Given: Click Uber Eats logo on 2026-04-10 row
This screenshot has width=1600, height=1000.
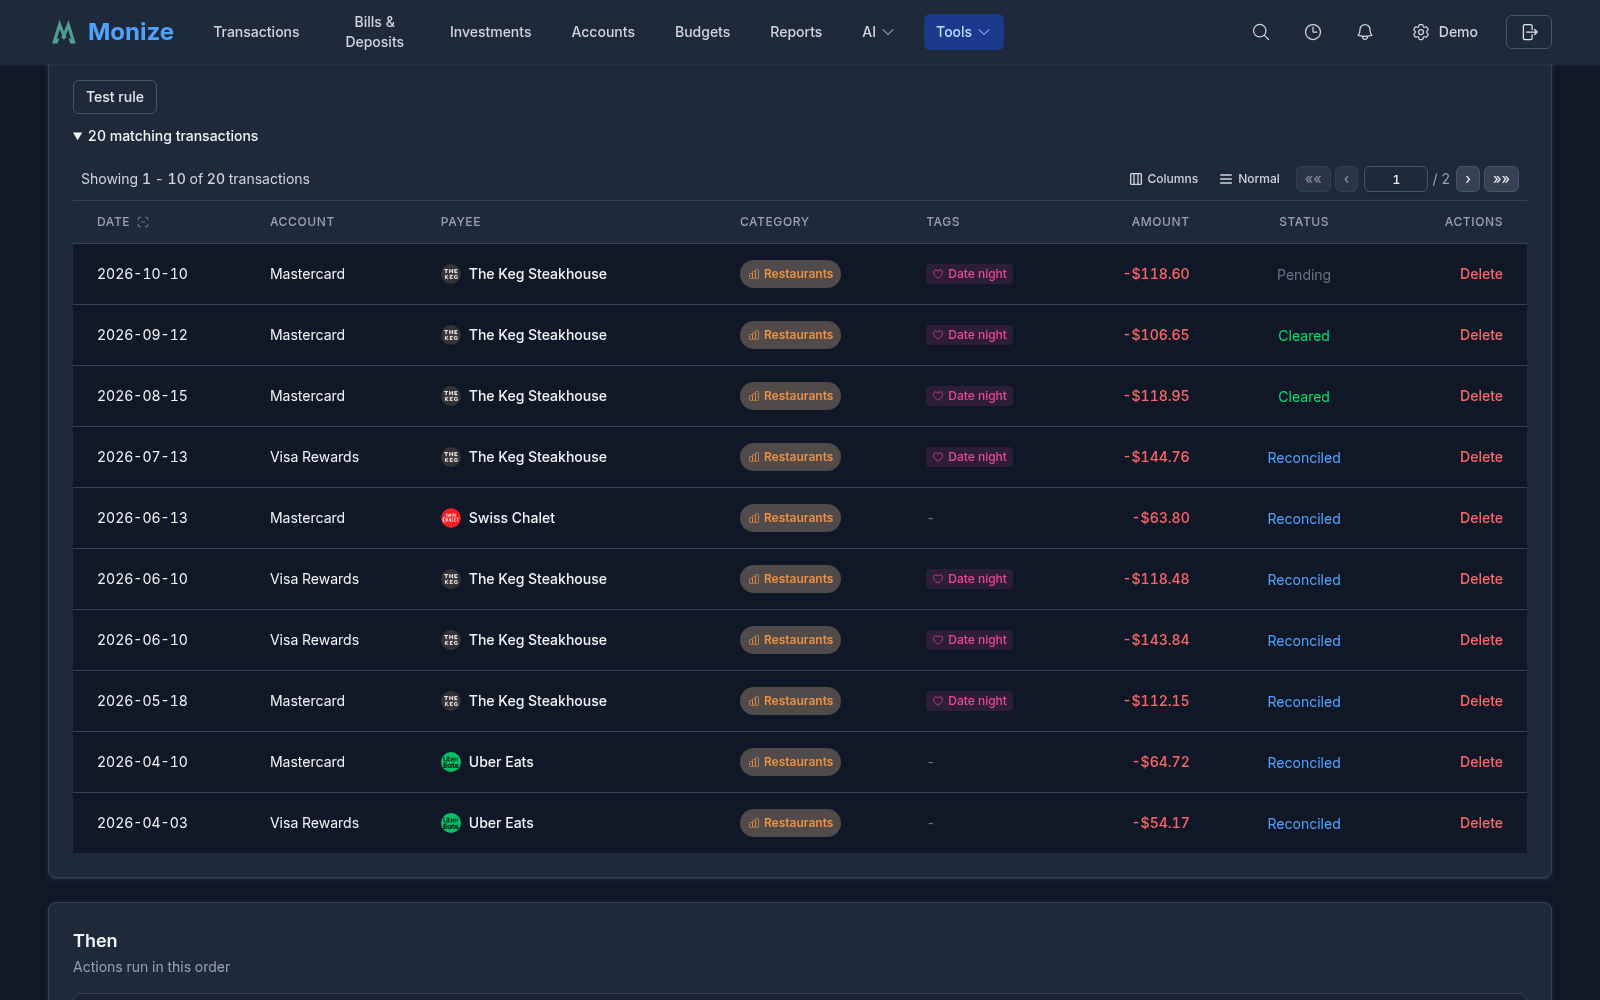Looking at the screenshot, I should click(x=451, y=762).
